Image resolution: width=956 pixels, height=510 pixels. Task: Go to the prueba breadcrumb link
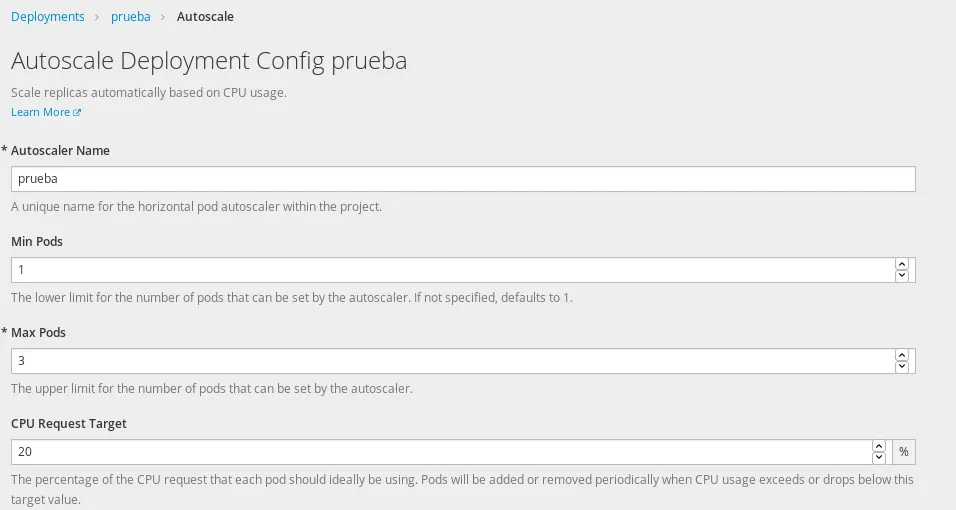pyautogui.click(x=130, y=17)
